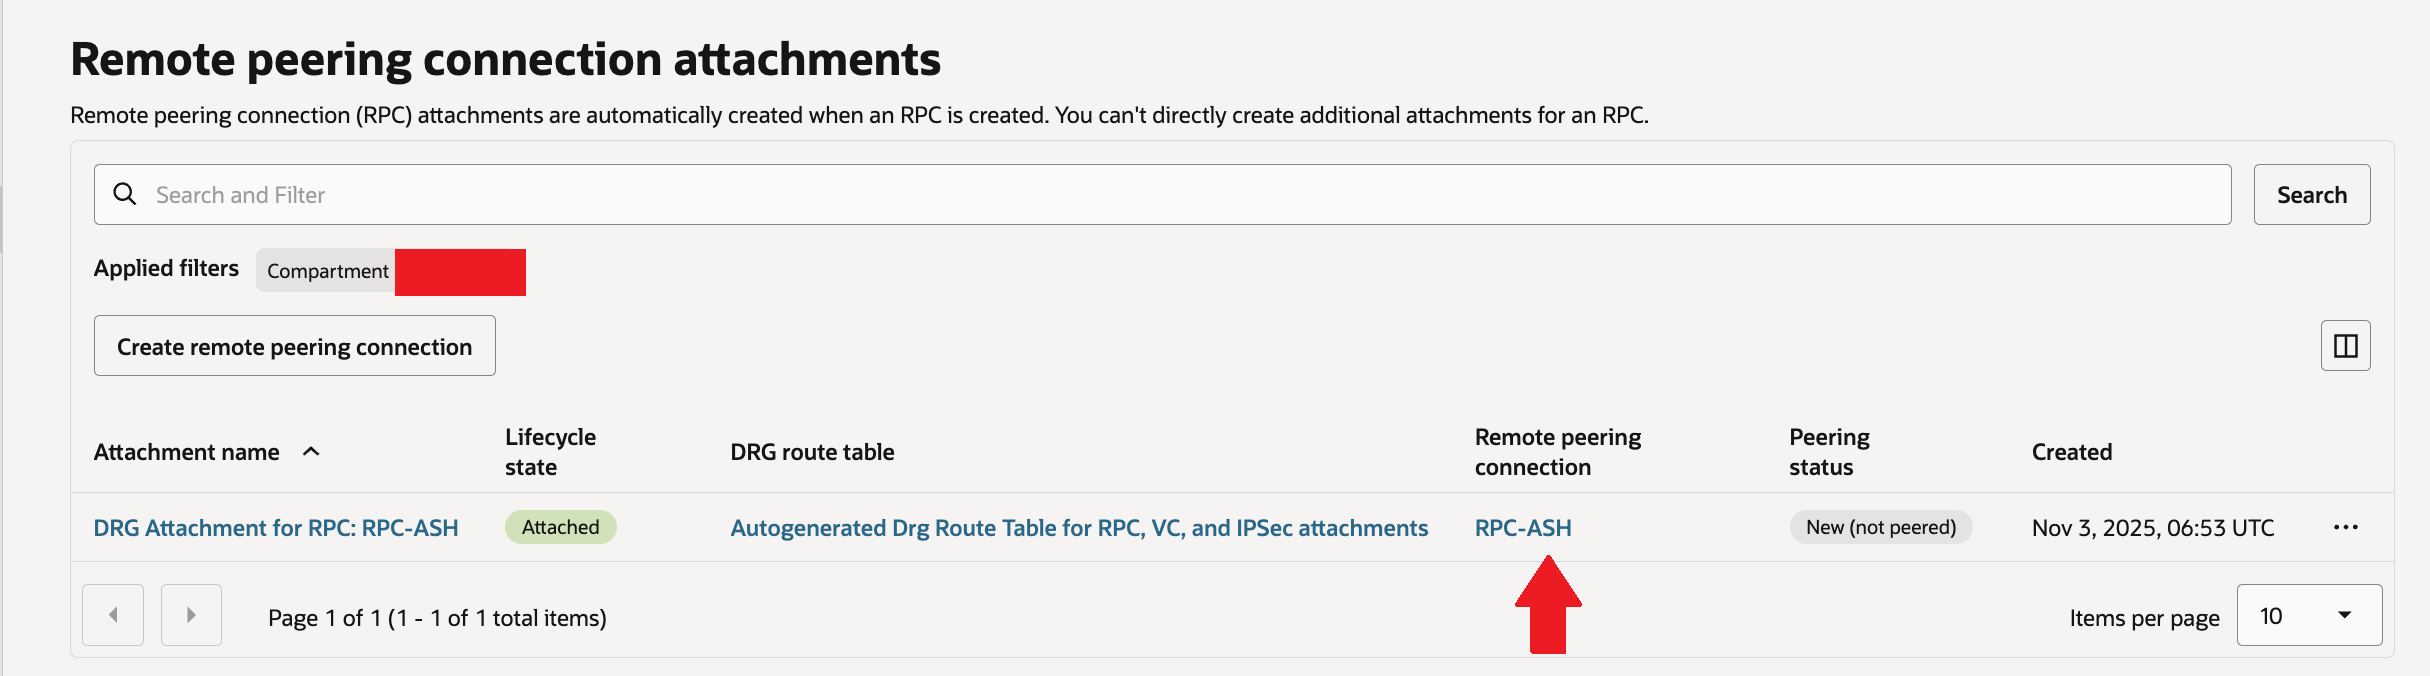Sort by Attachment name caret
Viewport: 2430px width, 676px height.
click(311, 452)
